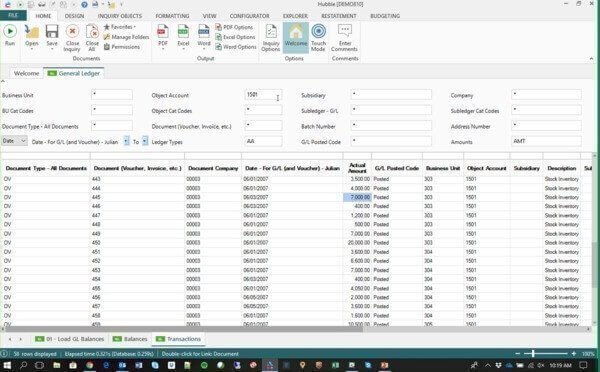Click the Object Account column header
Image resolution: width=600 pixels, height=372 pixels.
coord(486,168)
